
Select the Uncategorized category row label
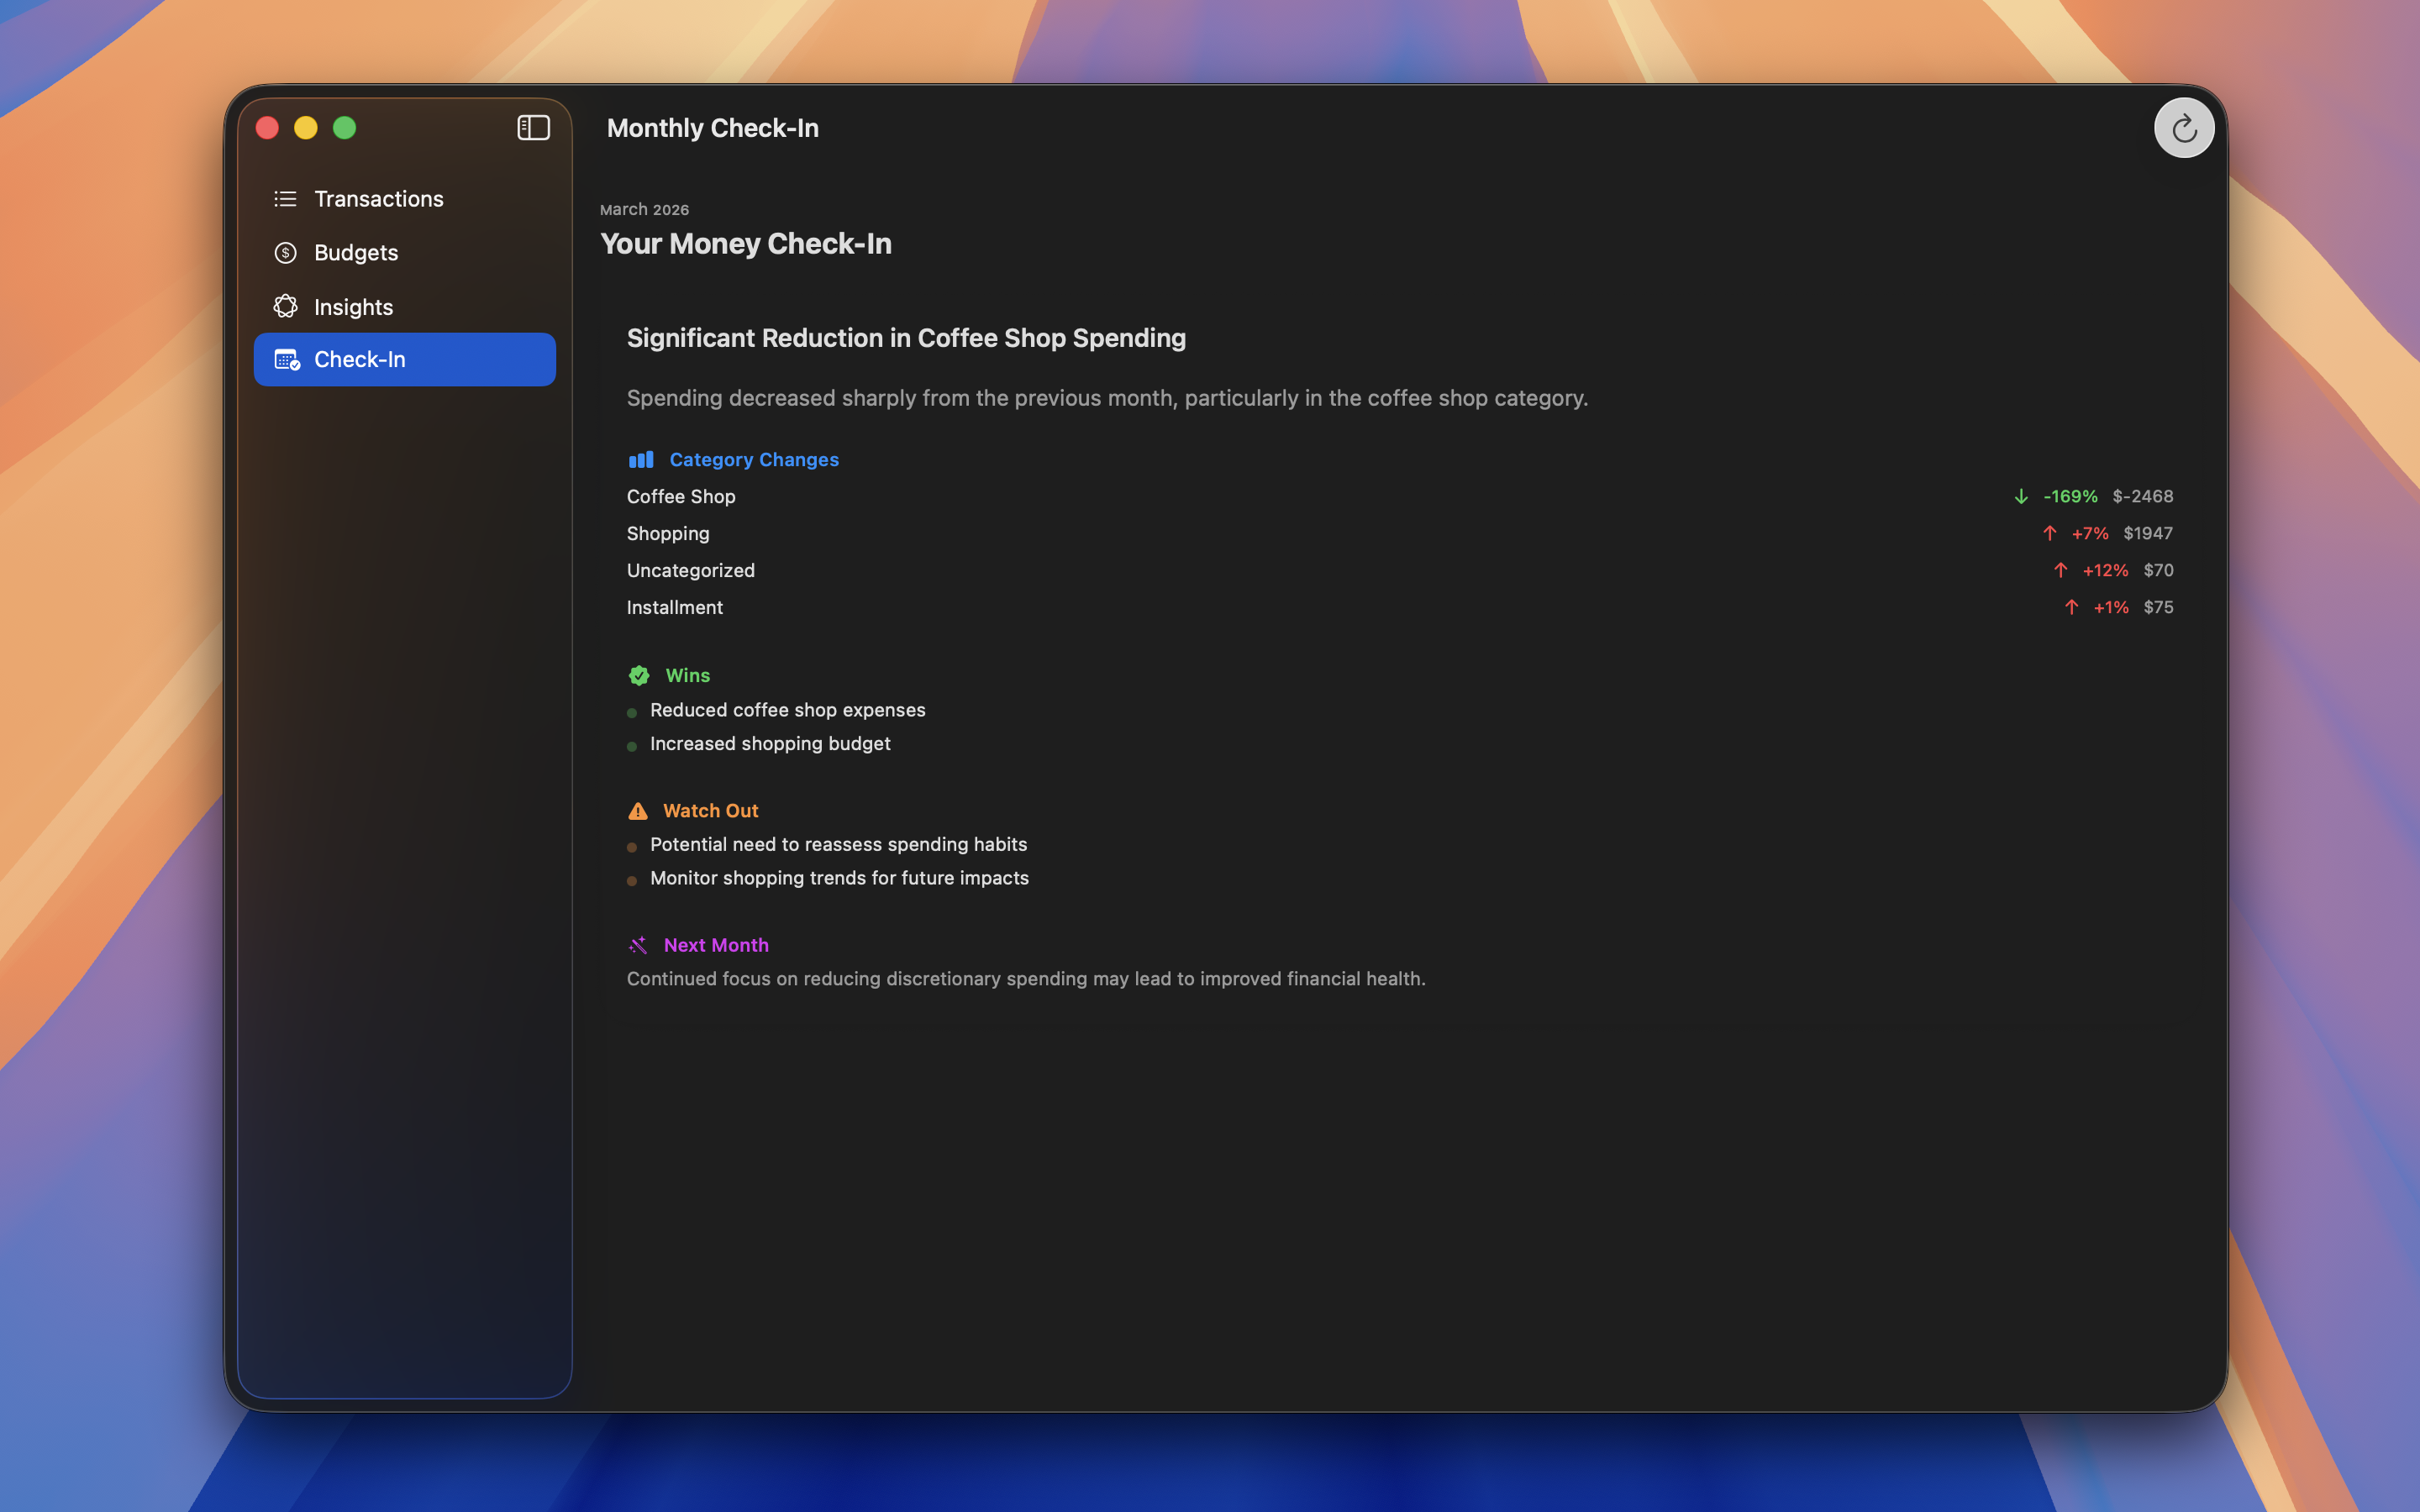pyautogui.click(x=691, y=571)
